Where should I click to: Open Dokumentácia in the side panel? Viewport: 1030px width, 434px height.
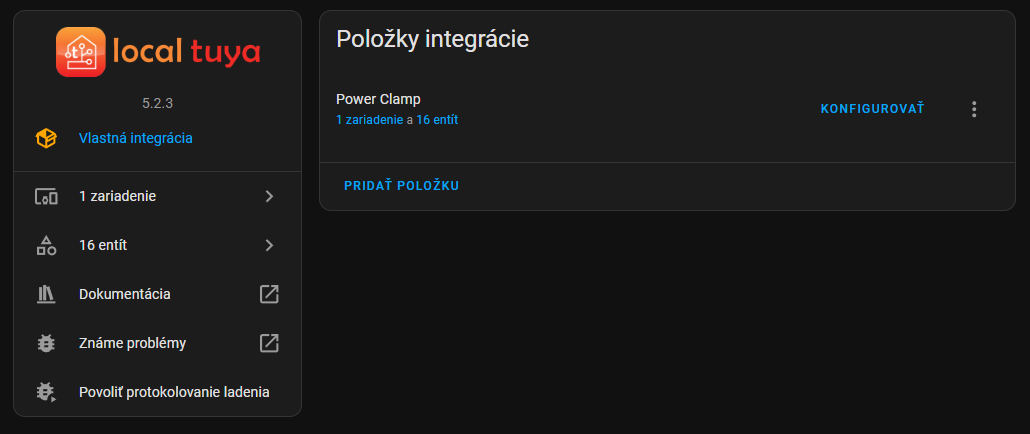pos(125,294)
